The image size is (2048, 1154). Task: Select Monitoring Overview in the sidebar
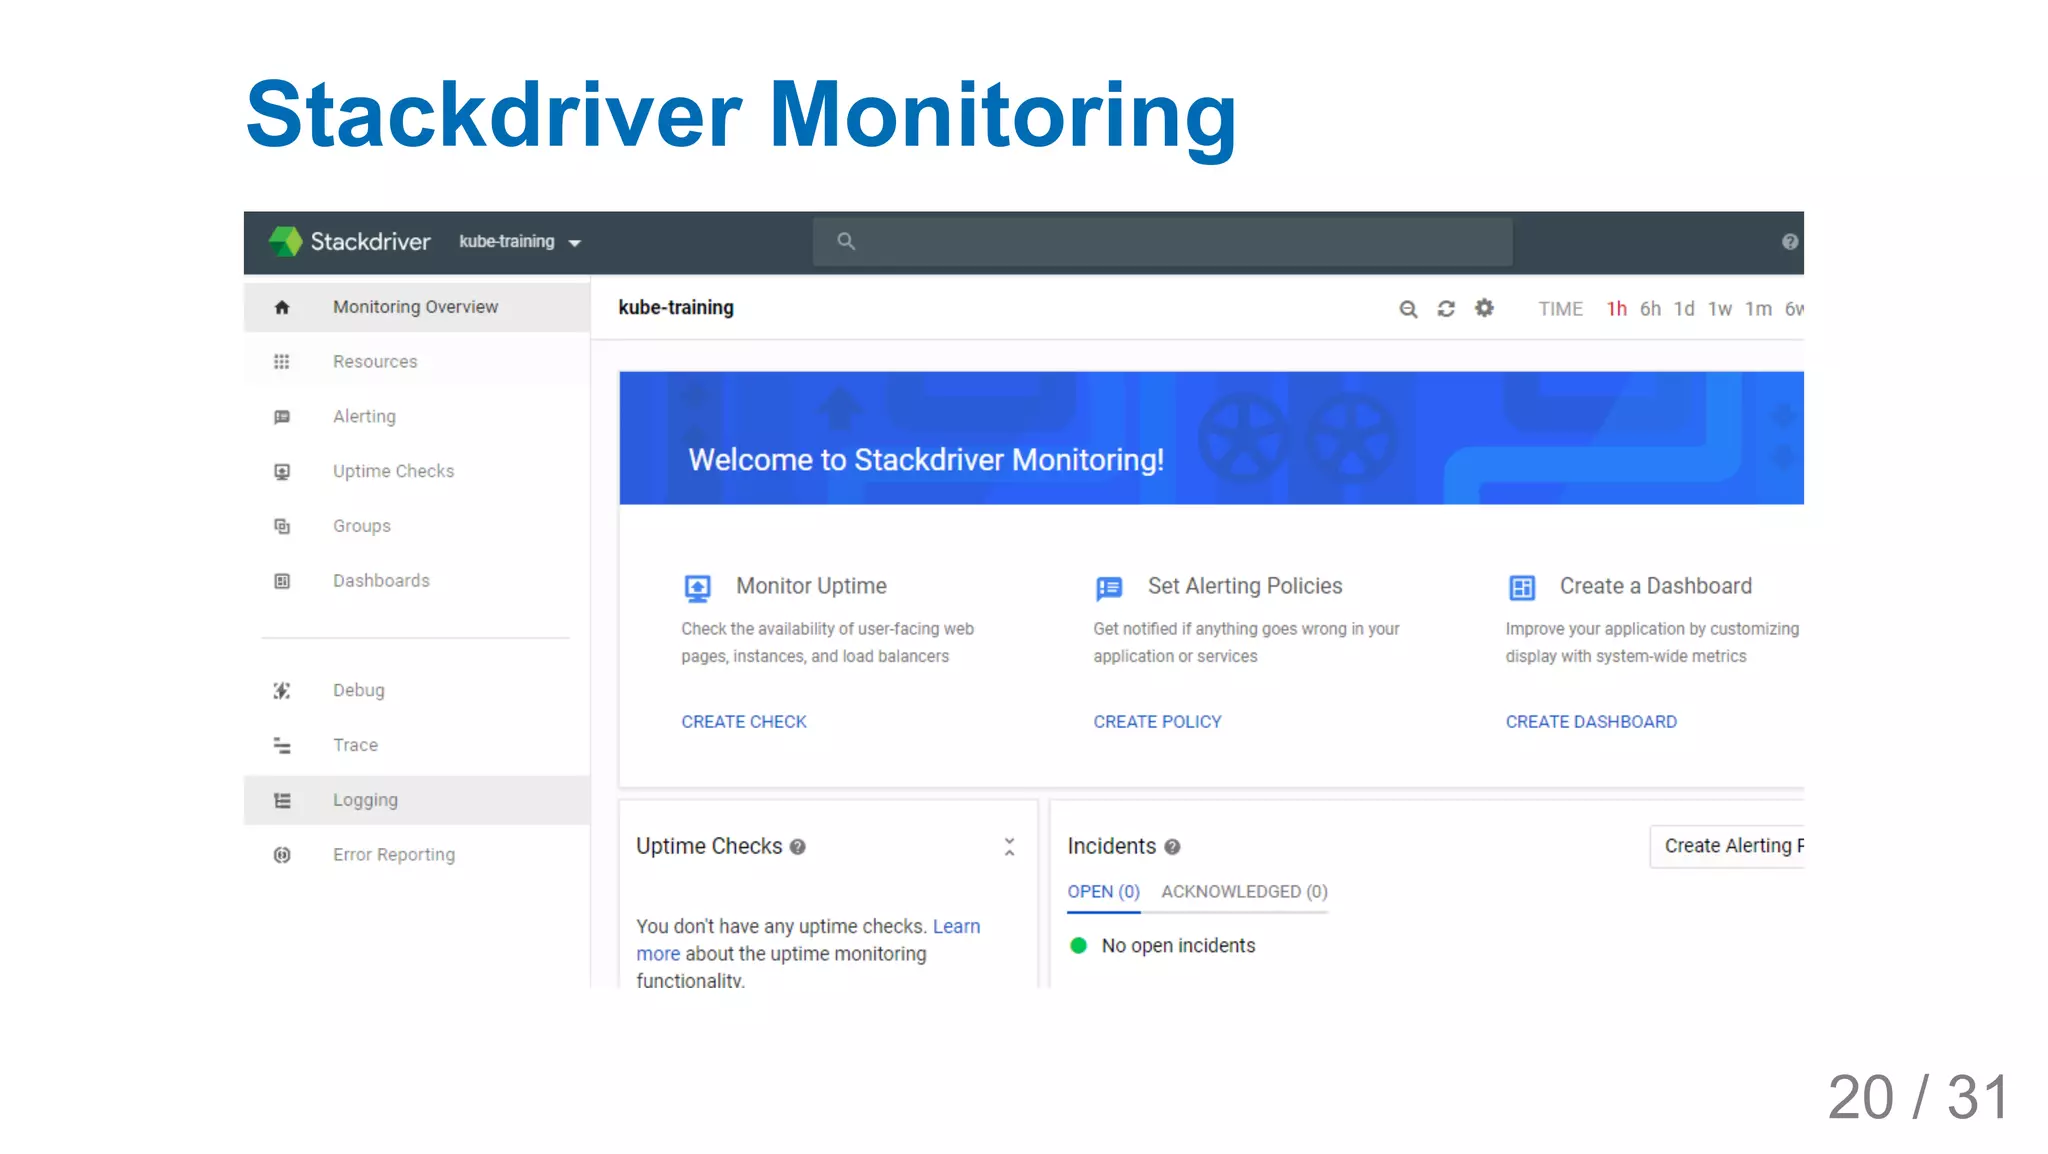pyautogui.click(x=417, y=307)
